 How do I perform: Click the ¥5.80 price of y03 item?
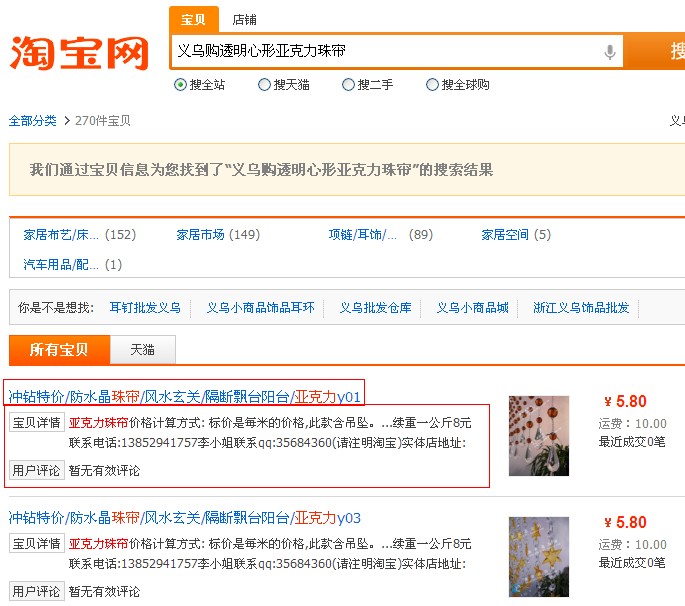tap(625, 522)
